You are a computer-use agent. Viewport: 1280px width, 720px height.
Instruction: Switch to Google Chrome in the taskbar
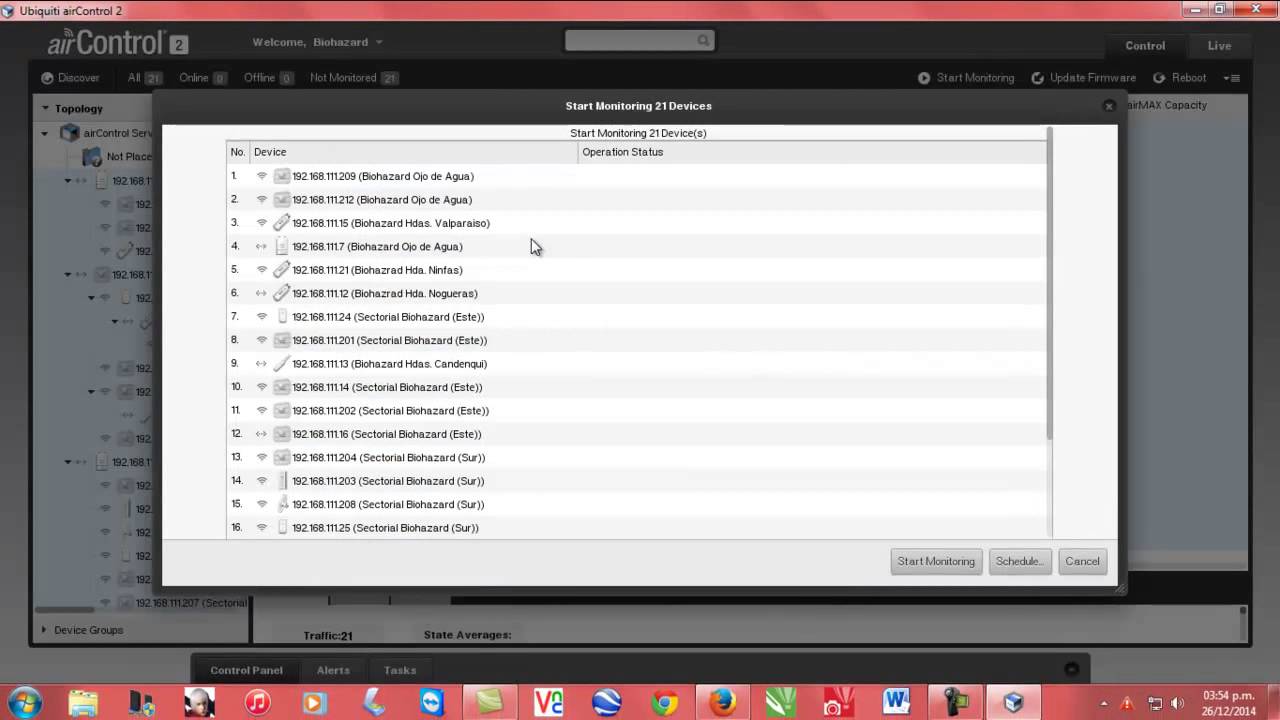click(665, 703)
